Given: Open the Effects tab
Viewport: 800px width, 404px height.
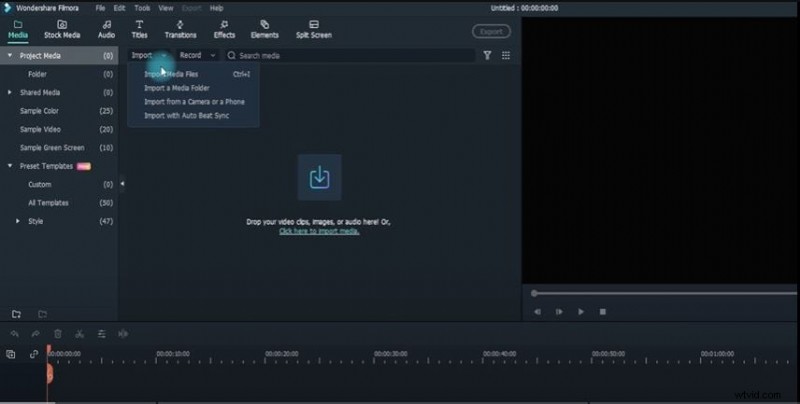Looking at the screenshot, I should 224,30.
